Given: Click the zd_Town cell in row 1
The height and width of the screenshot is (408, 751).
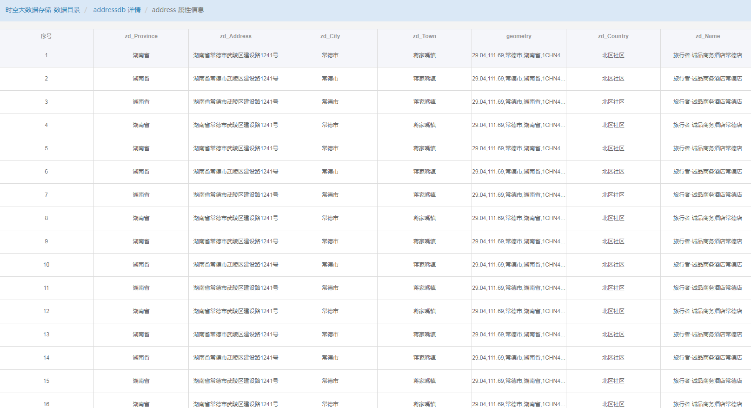Looking at the screenshot, I should pyautogui.click(x=424, y=56).
